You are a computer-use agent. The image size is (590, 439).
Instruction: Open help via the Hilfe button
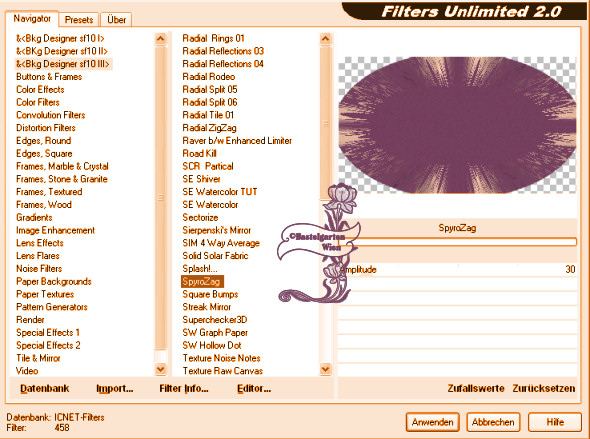[x=555, y=422]
